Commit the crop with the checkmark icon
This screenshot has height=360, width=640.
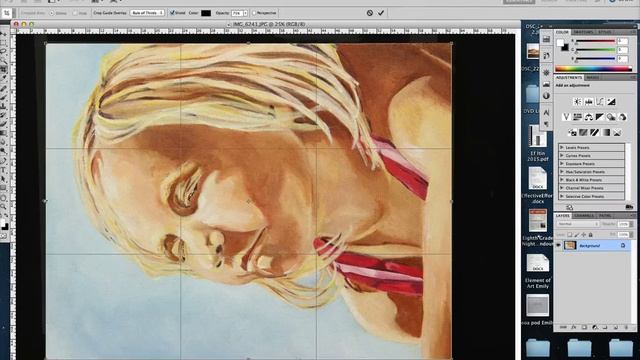coord(381,13)
